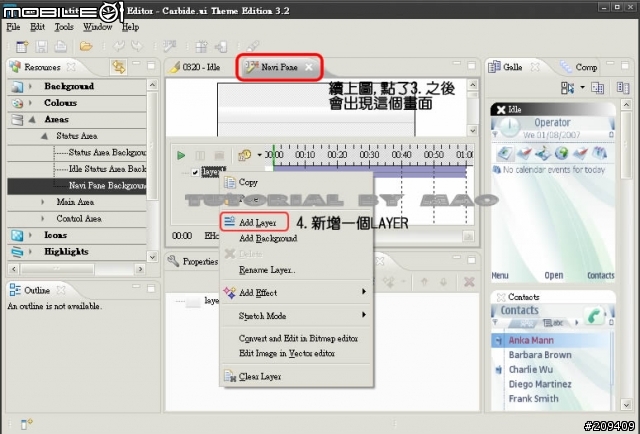This screenshot has width=640, height=434.
Task: Select Status Area Background tree item
Action: point(107,153)
